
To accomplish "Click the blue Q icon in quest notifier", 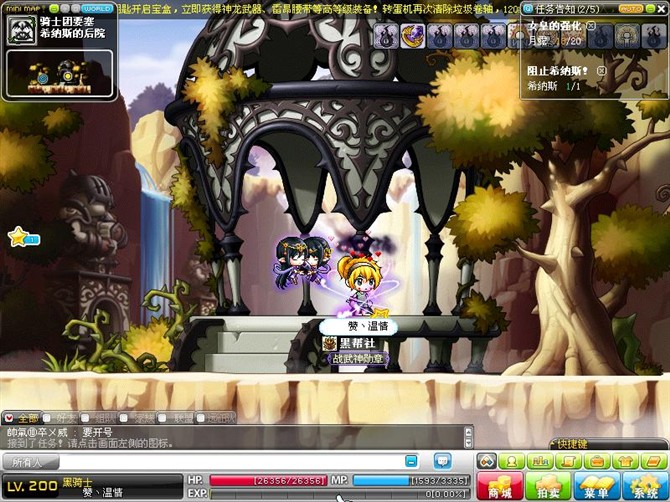I will [529, 8].
